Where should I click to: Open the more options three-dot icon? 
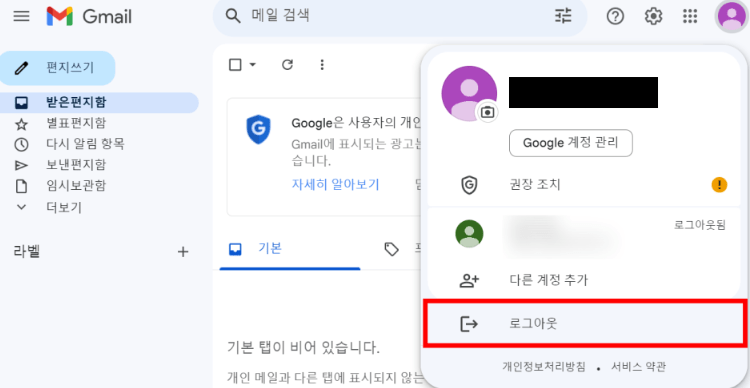[322, 65]
